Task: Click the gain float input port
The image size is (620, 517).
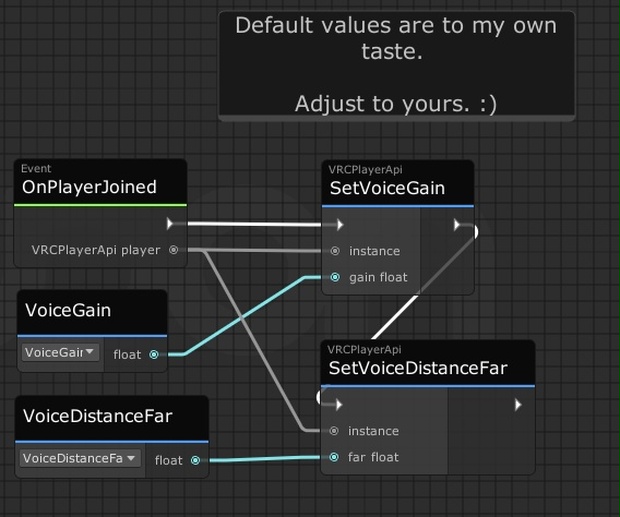Action: [x=335, y=277]
